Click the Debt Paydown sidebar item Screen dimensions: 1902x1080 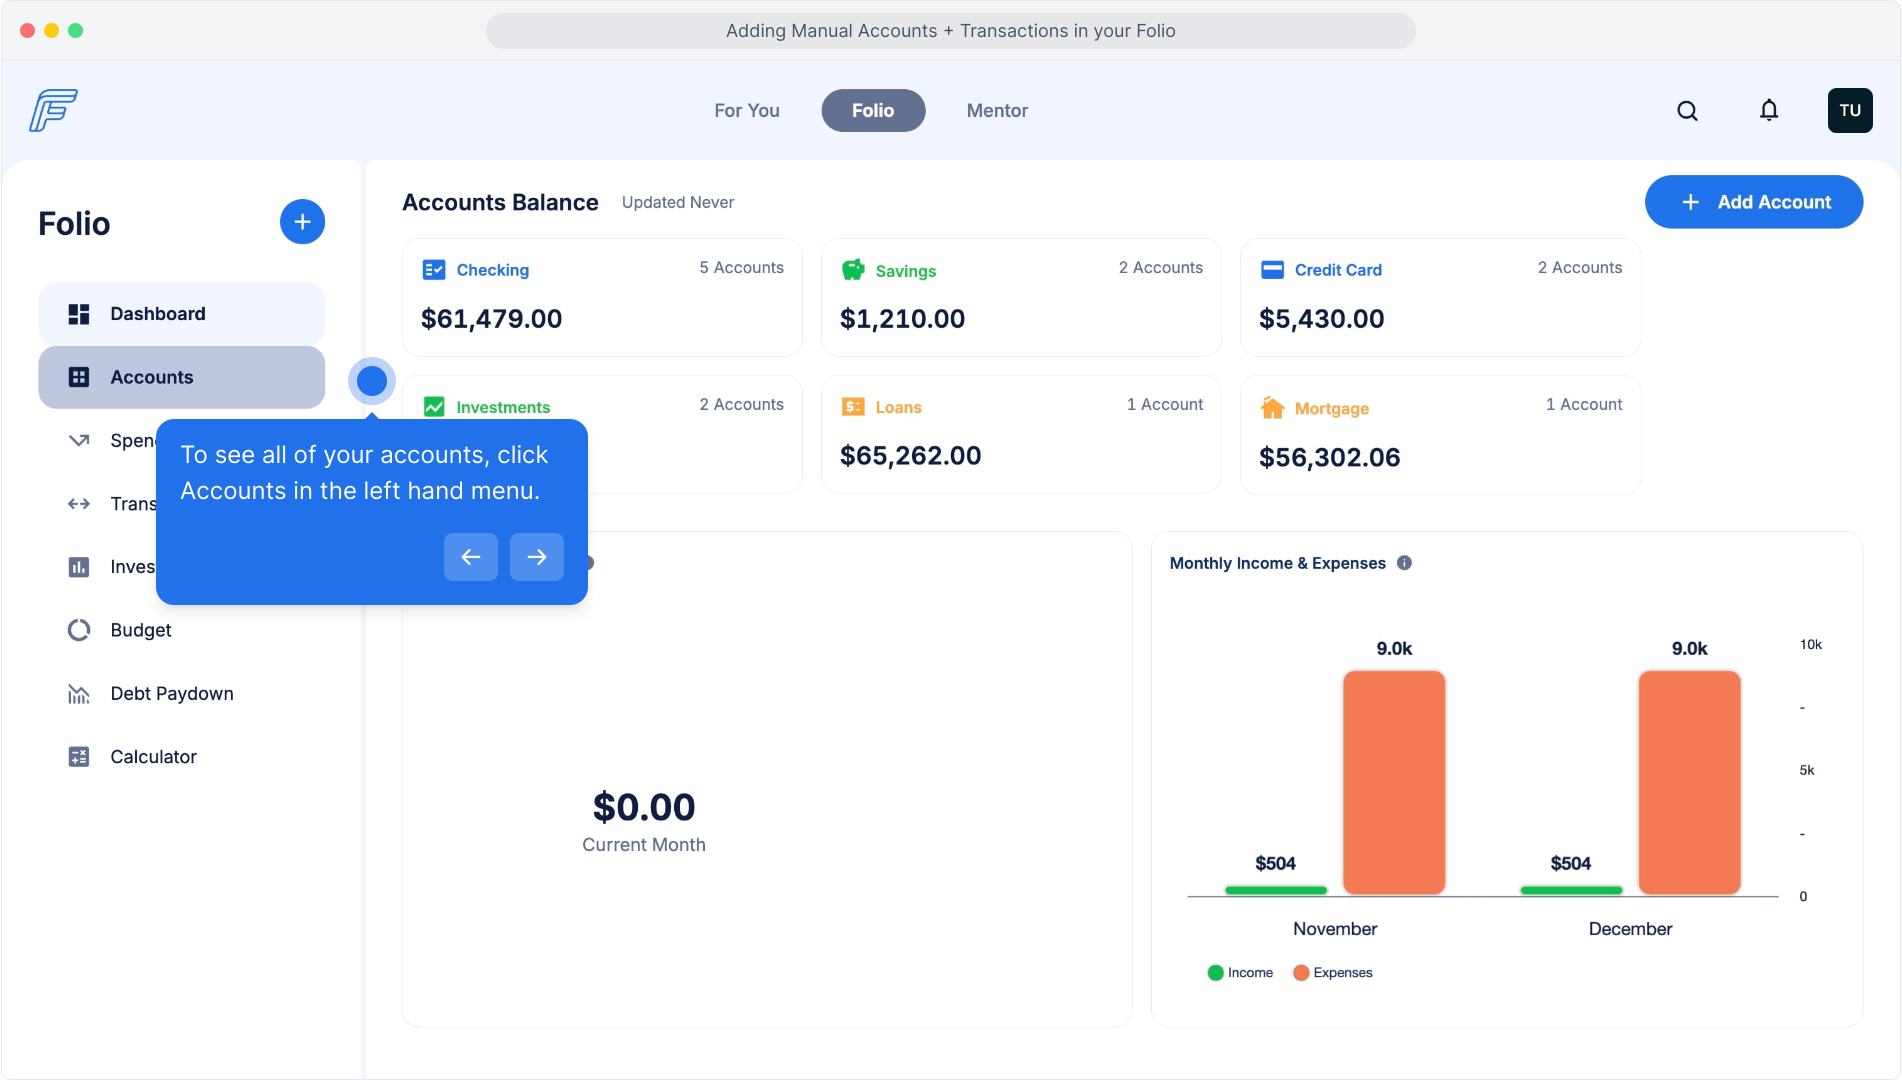click(171, 694)
